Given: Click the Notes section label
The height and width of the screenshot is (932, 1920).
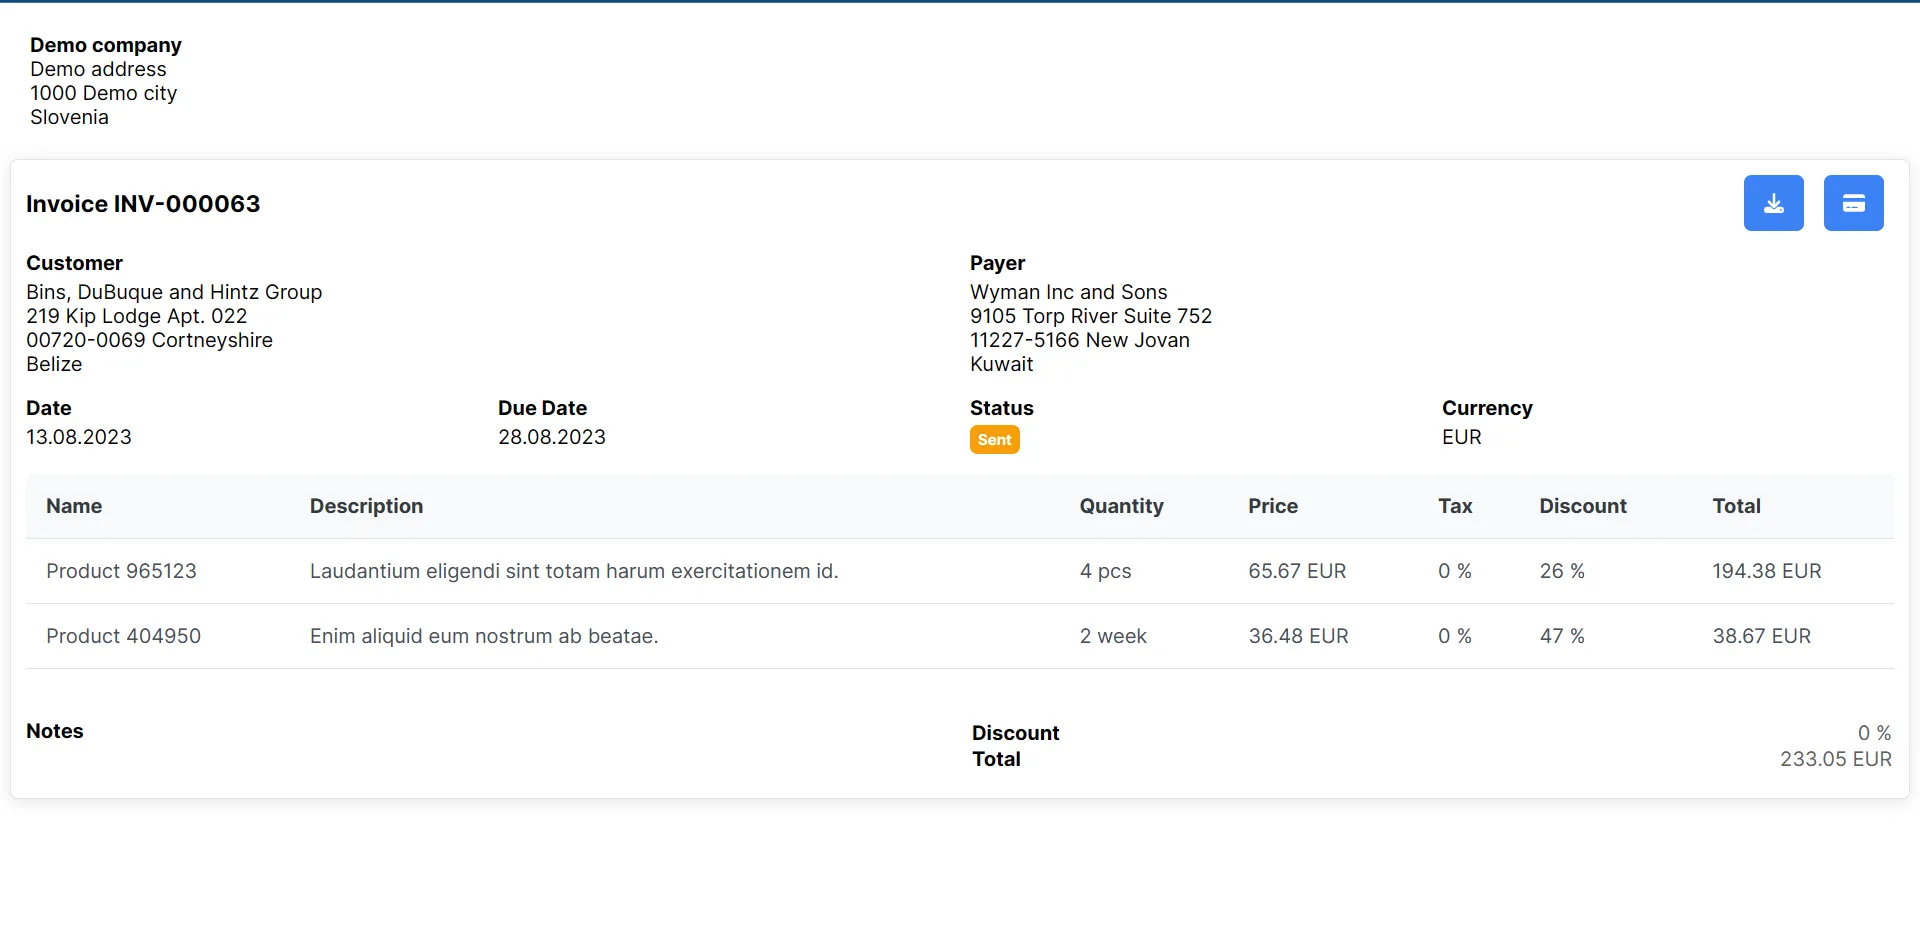Looking at the screenshot, I should 54,731.
